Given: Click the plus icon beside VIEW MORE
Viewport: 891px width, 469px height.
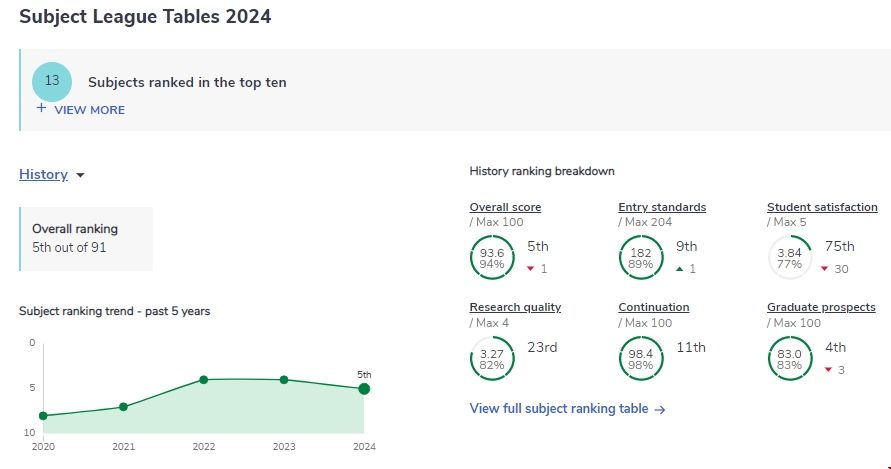Looking at the screenshot, I should pos(41,109).
